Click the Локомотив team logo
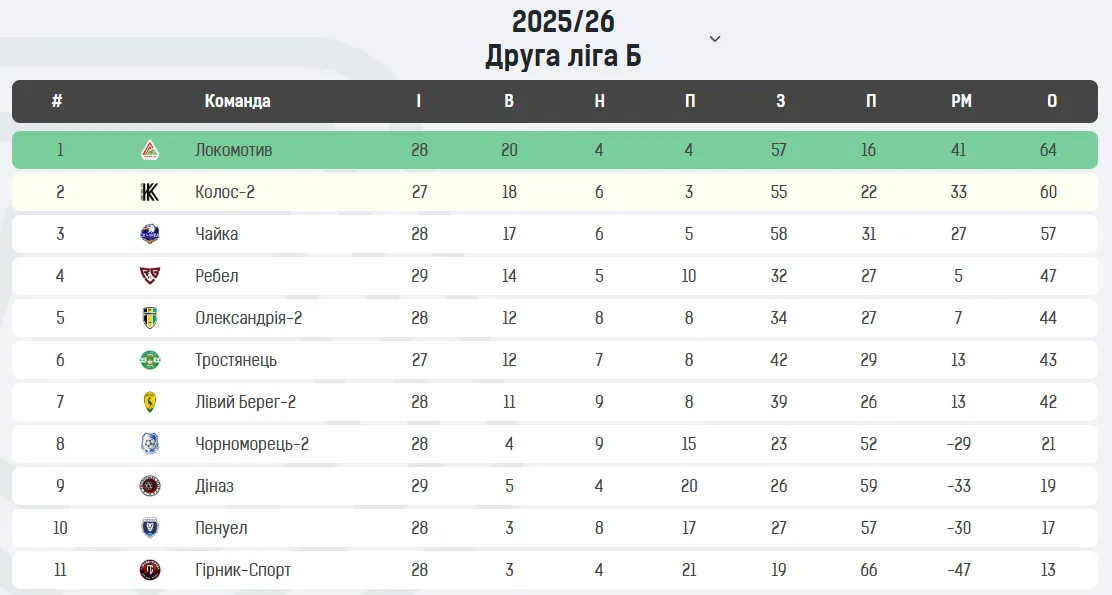Screen dimensions: 1112x595 click(x=150, y=150)
